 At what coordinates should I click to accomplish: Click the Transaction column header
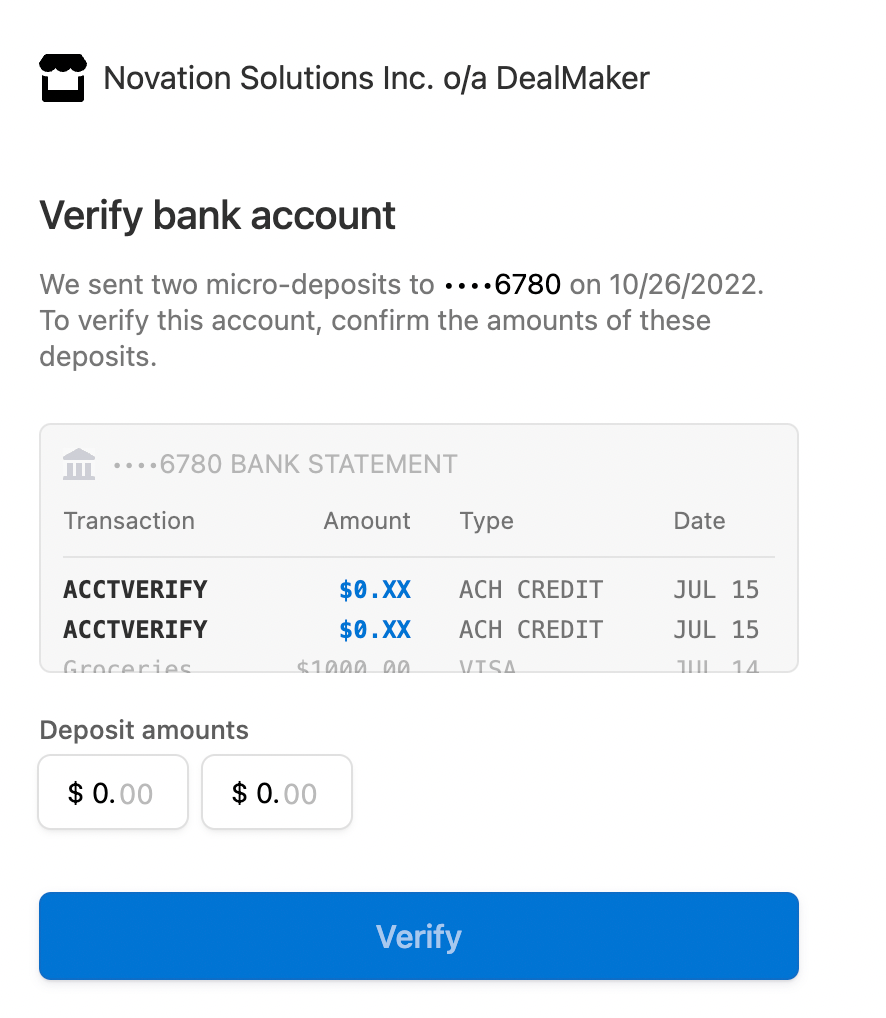click(129, 520)
